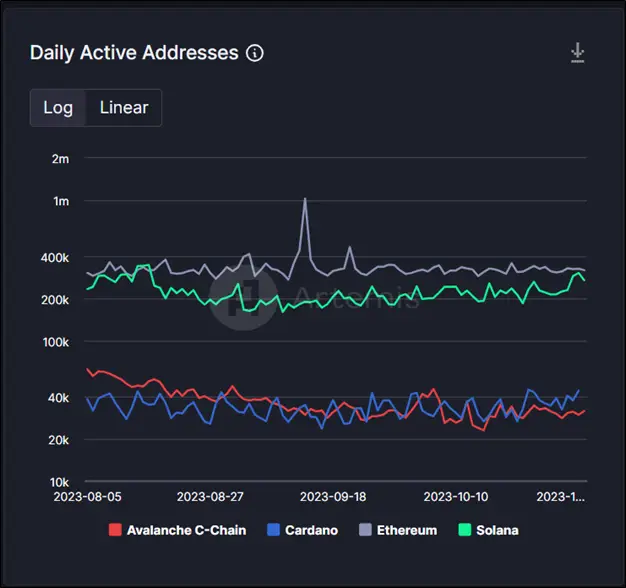Click the Ethereum spike peak near 1m
This screenshot has width=626, height=588.
305,199
